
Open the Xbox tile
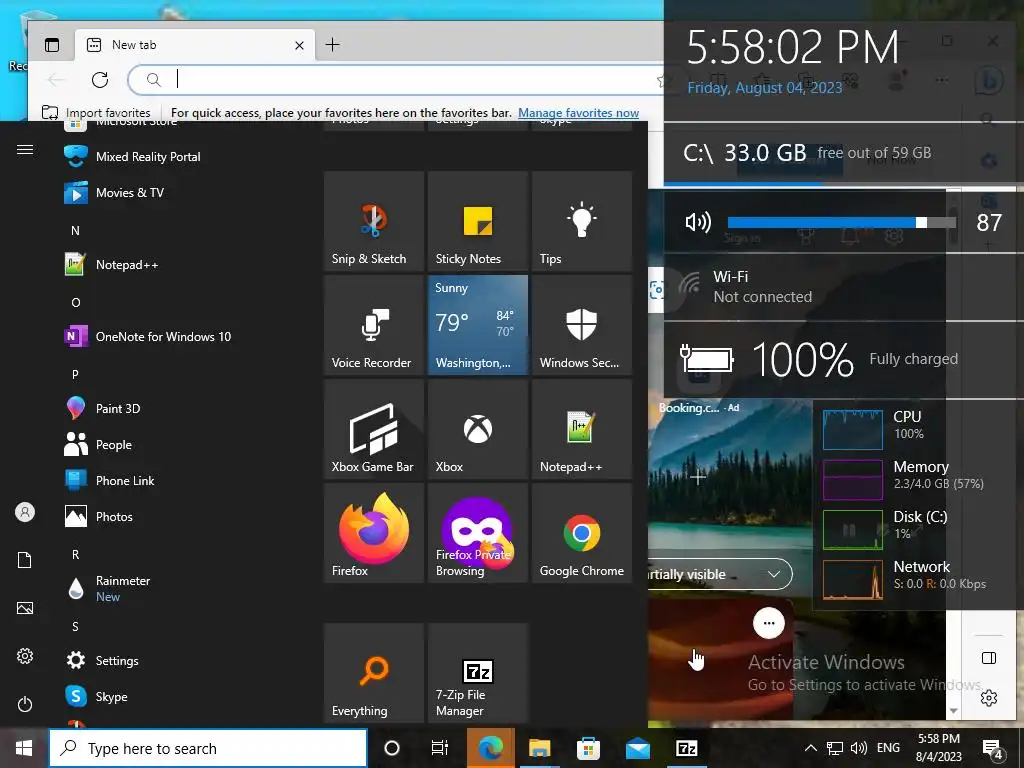477,428
